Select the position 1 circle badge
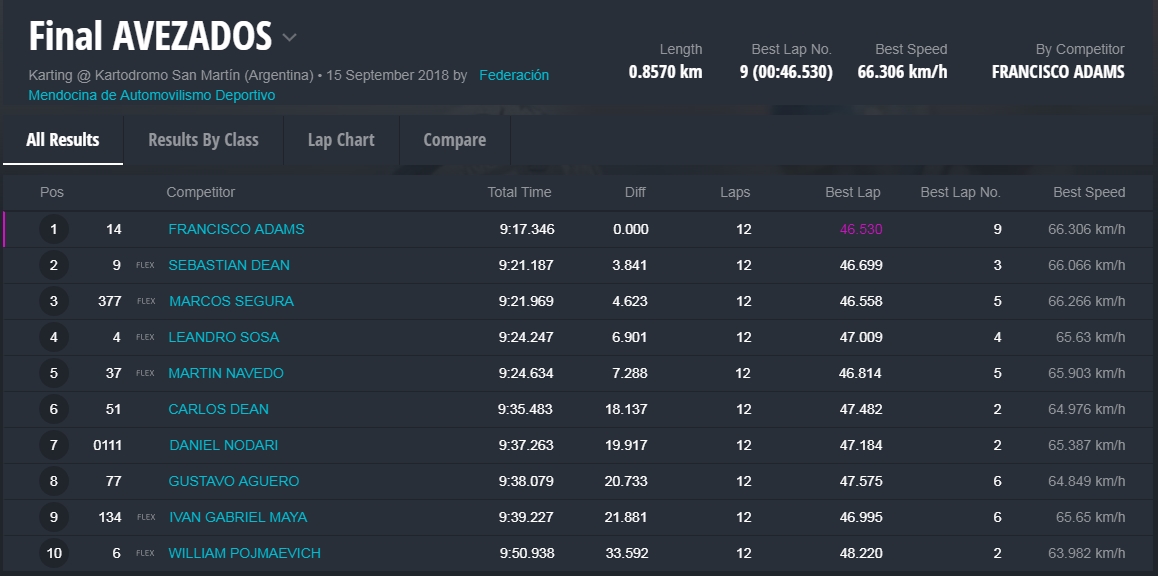Screen dimensions: 1158x576 point(54,229)
